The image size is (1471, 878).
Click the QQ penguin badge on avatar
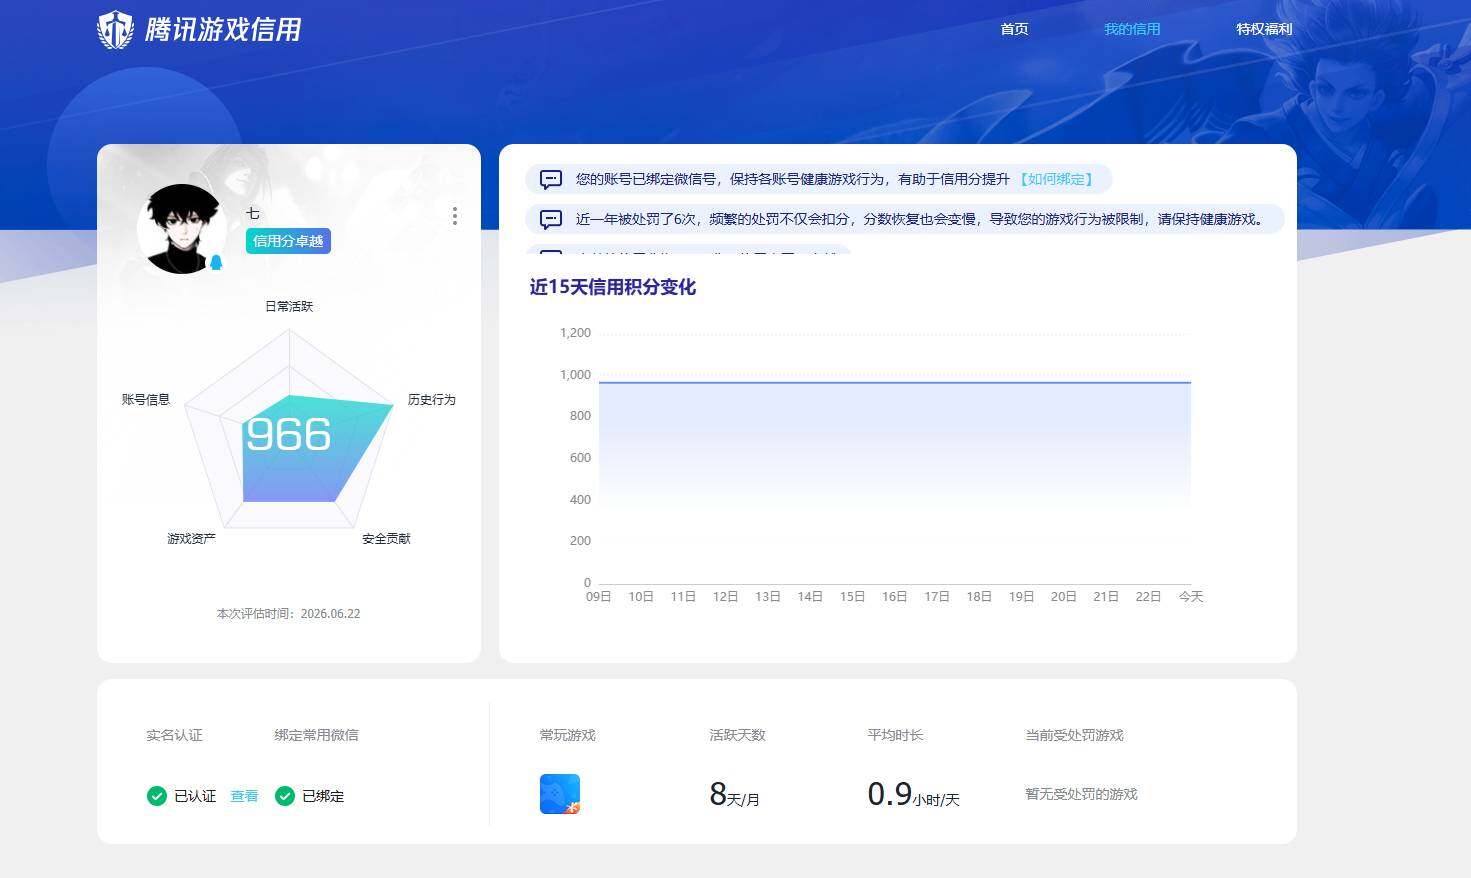[x=216, y=263]
